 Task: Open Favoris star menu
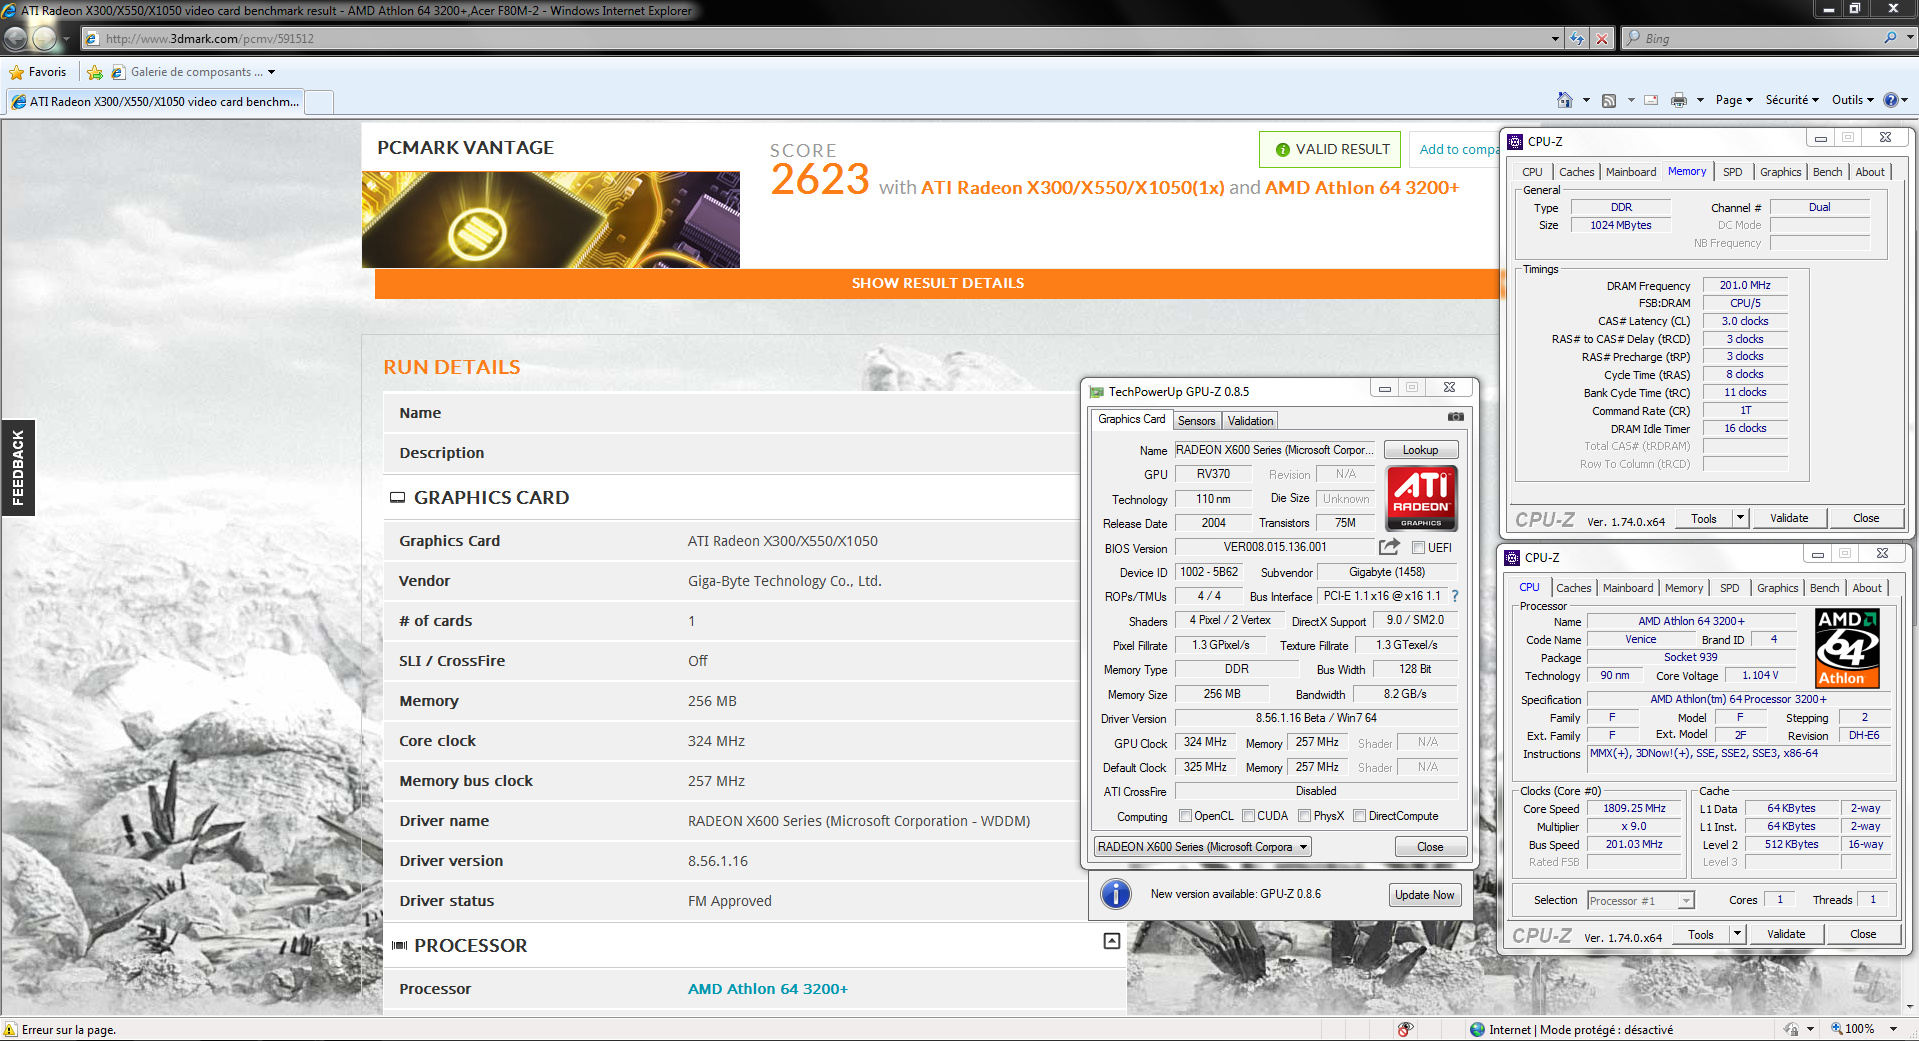pos(38,72)
